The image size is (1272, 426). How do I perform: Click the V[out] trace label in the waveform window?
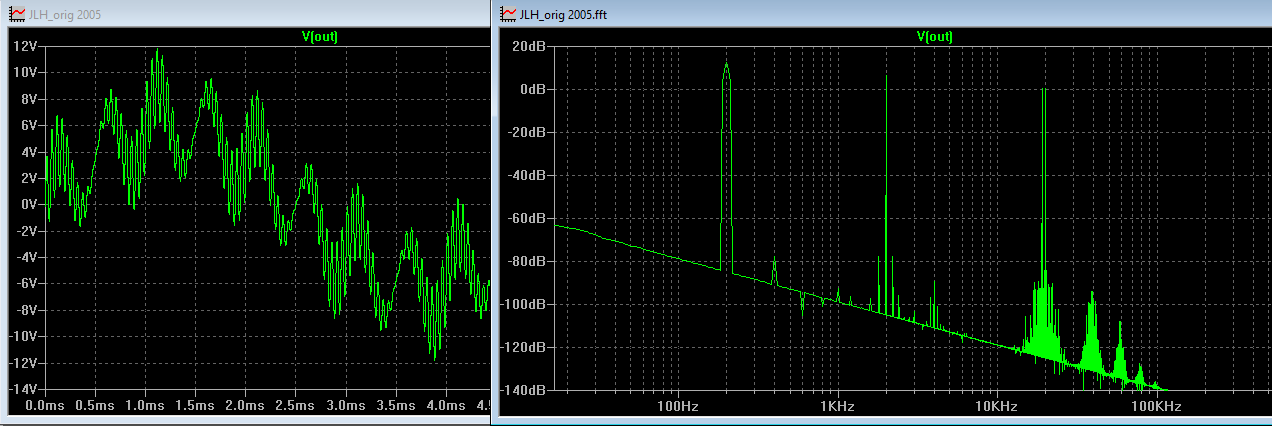318,36
